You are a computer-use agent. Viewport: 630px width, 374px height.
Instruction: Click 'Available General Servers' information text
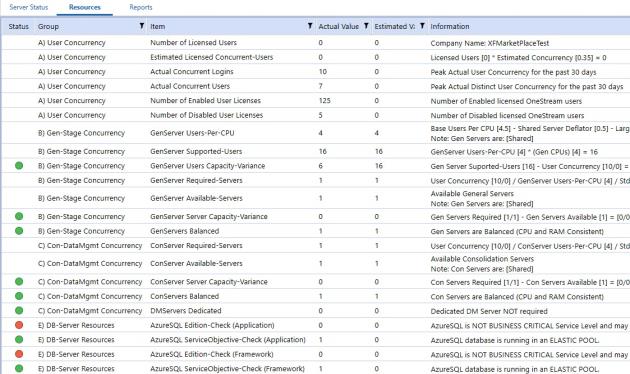[x=472, y=193]
